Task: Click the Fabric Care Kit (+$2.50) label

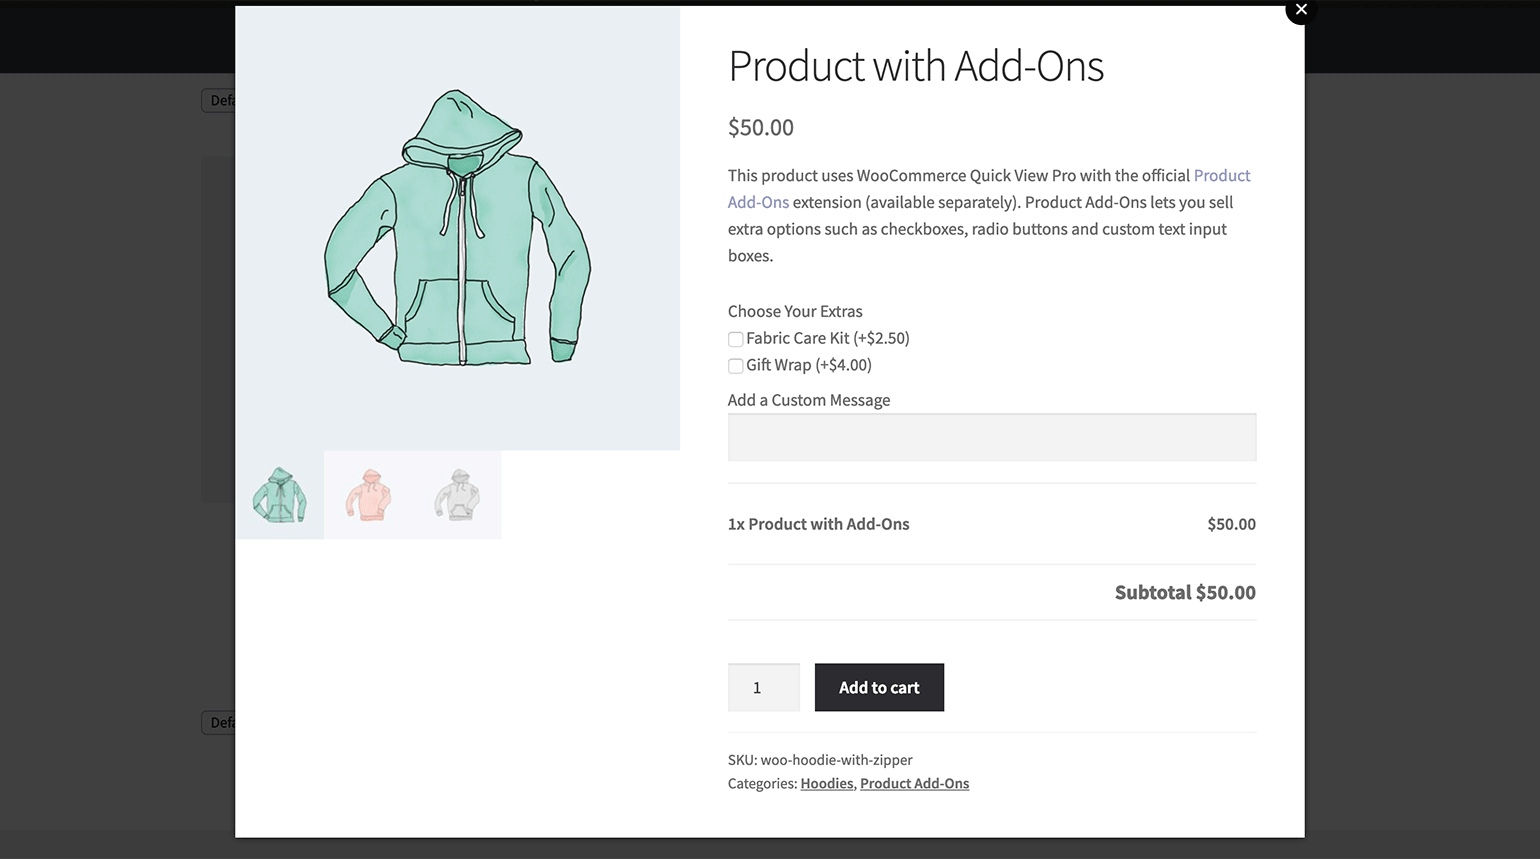Action: (828, 338)
